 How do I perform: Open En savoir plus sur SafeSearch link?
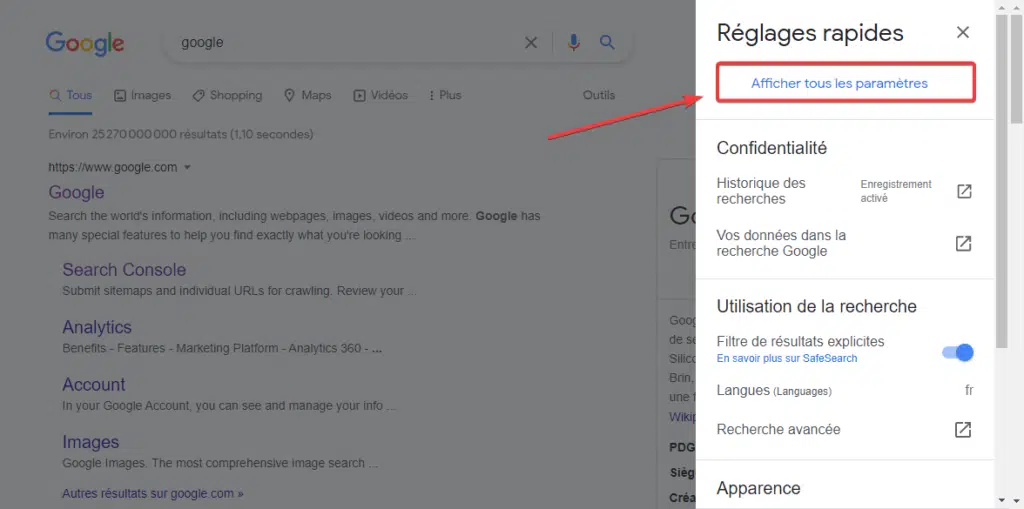(x=787, y=358)
